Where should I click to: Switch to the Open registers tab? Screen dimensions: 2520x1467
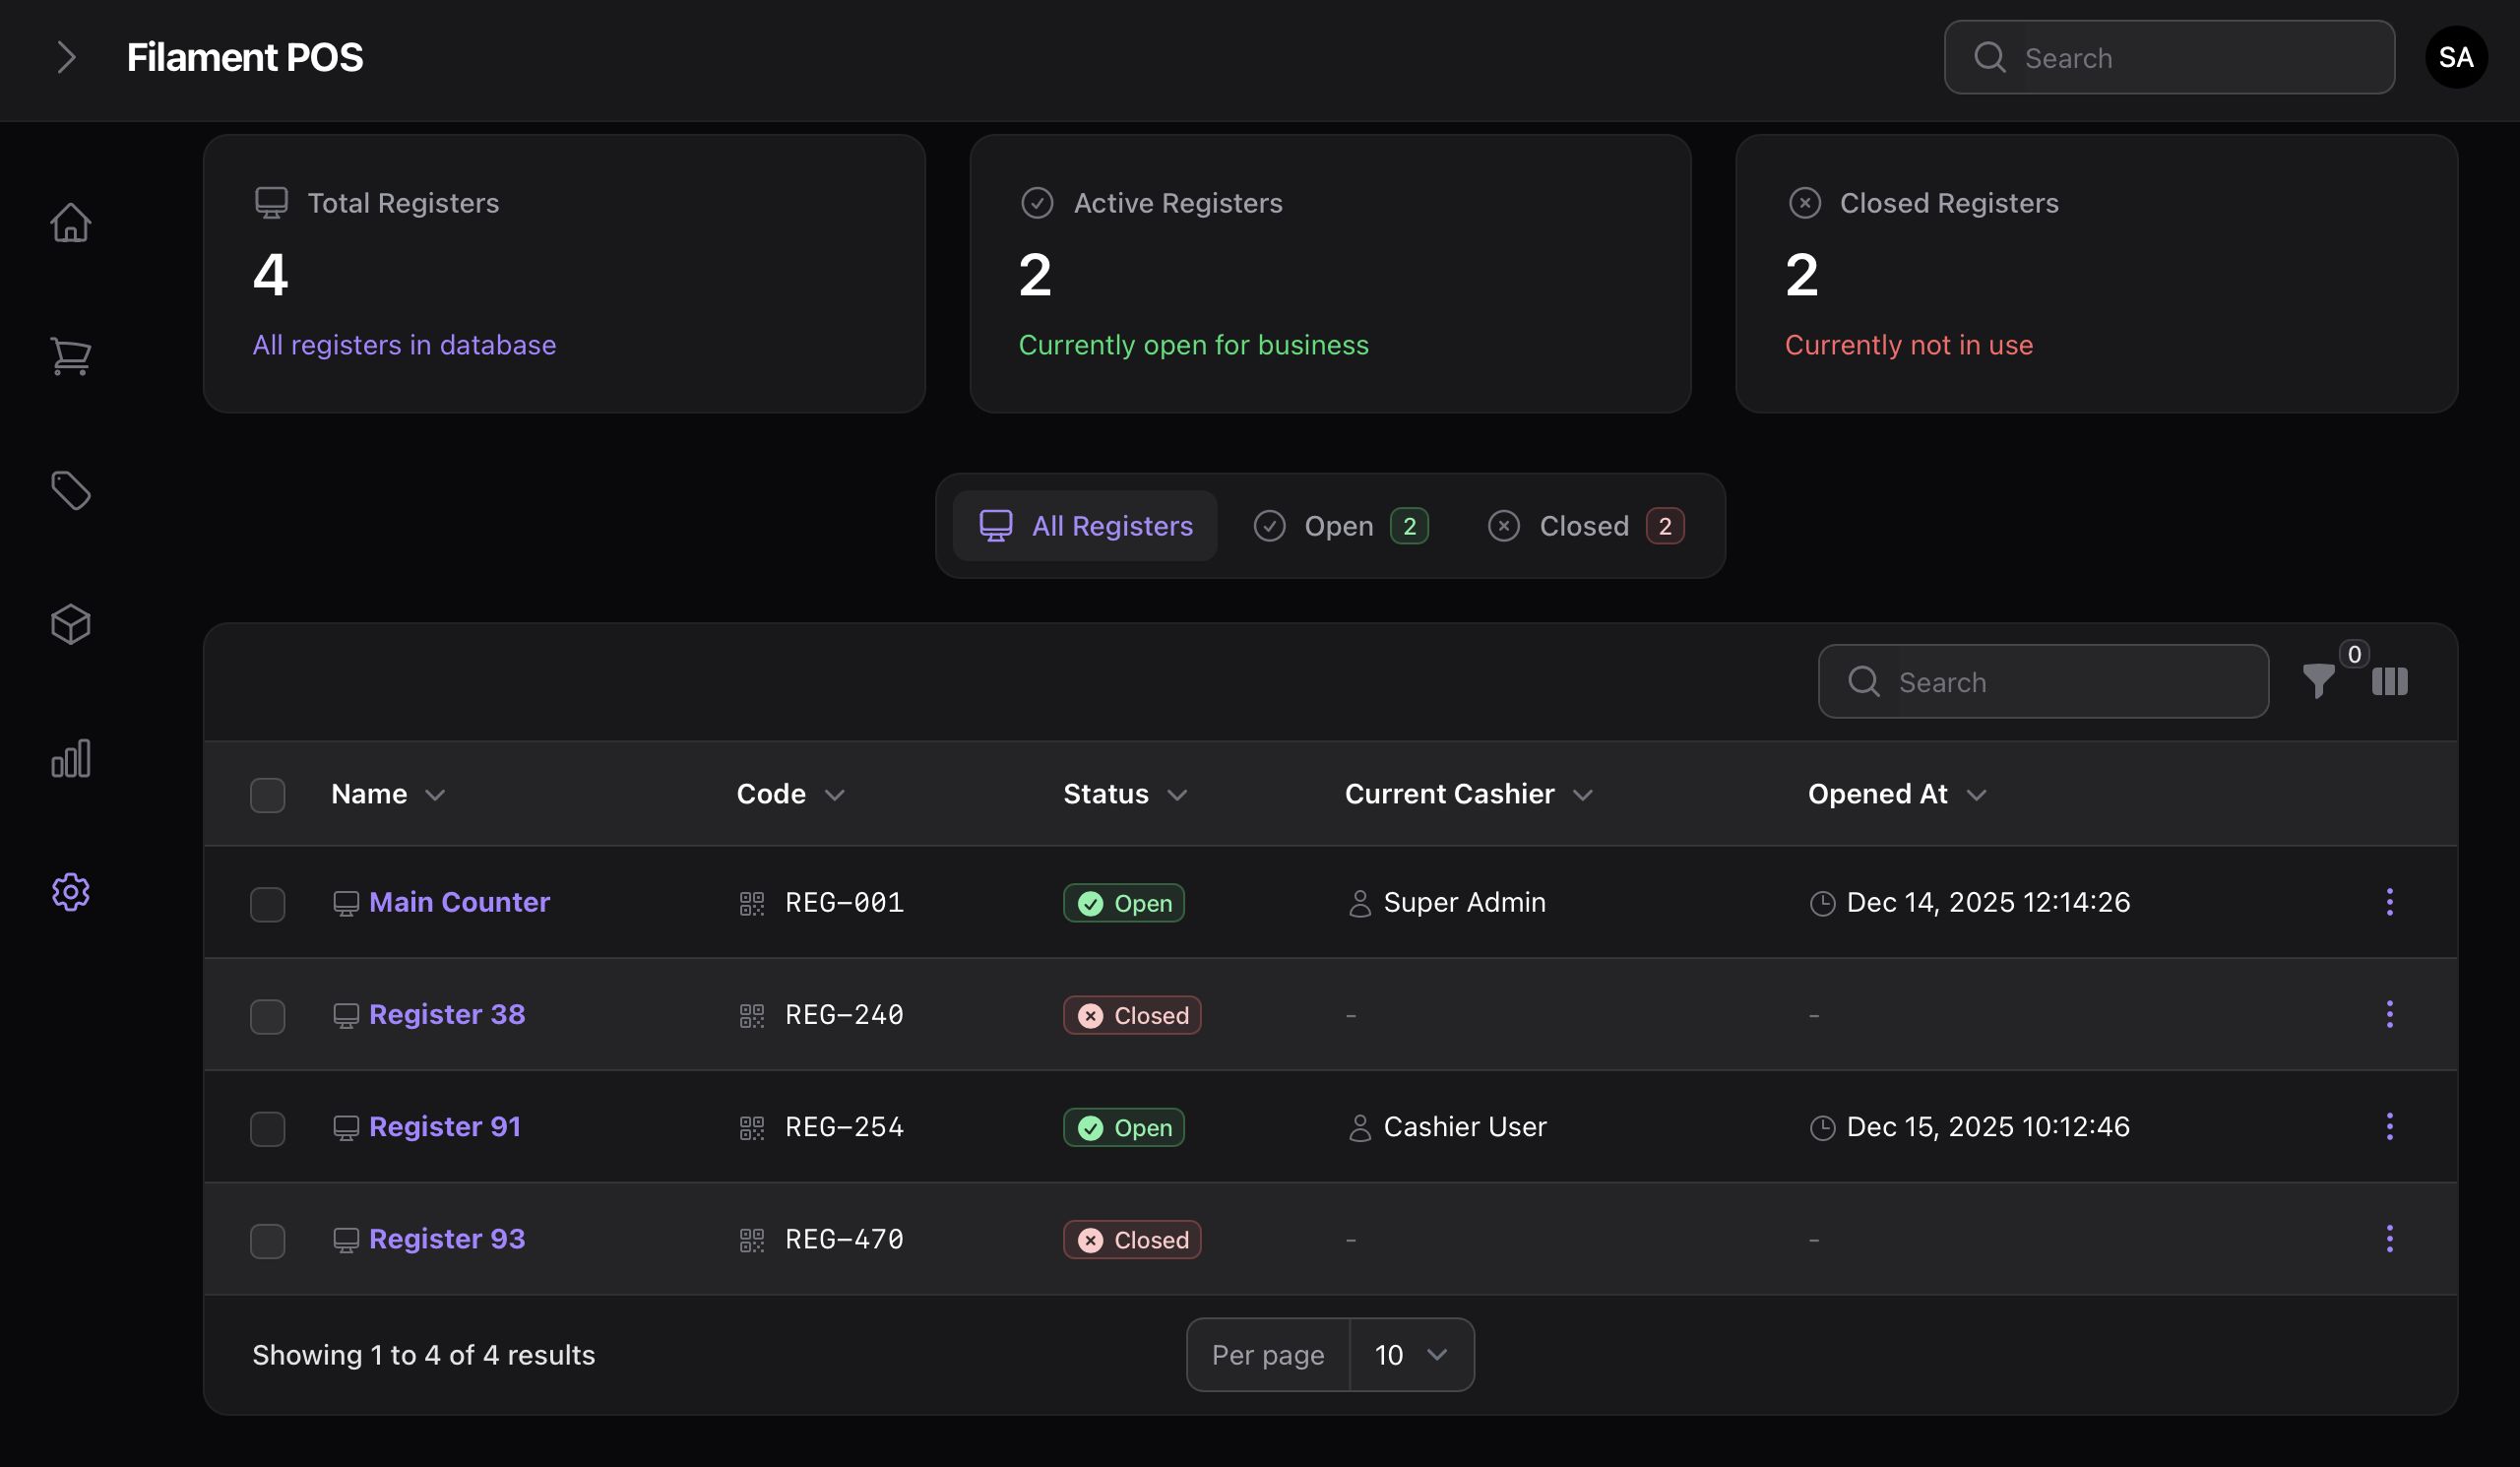pyautogui.click(x=1340, y=526)
